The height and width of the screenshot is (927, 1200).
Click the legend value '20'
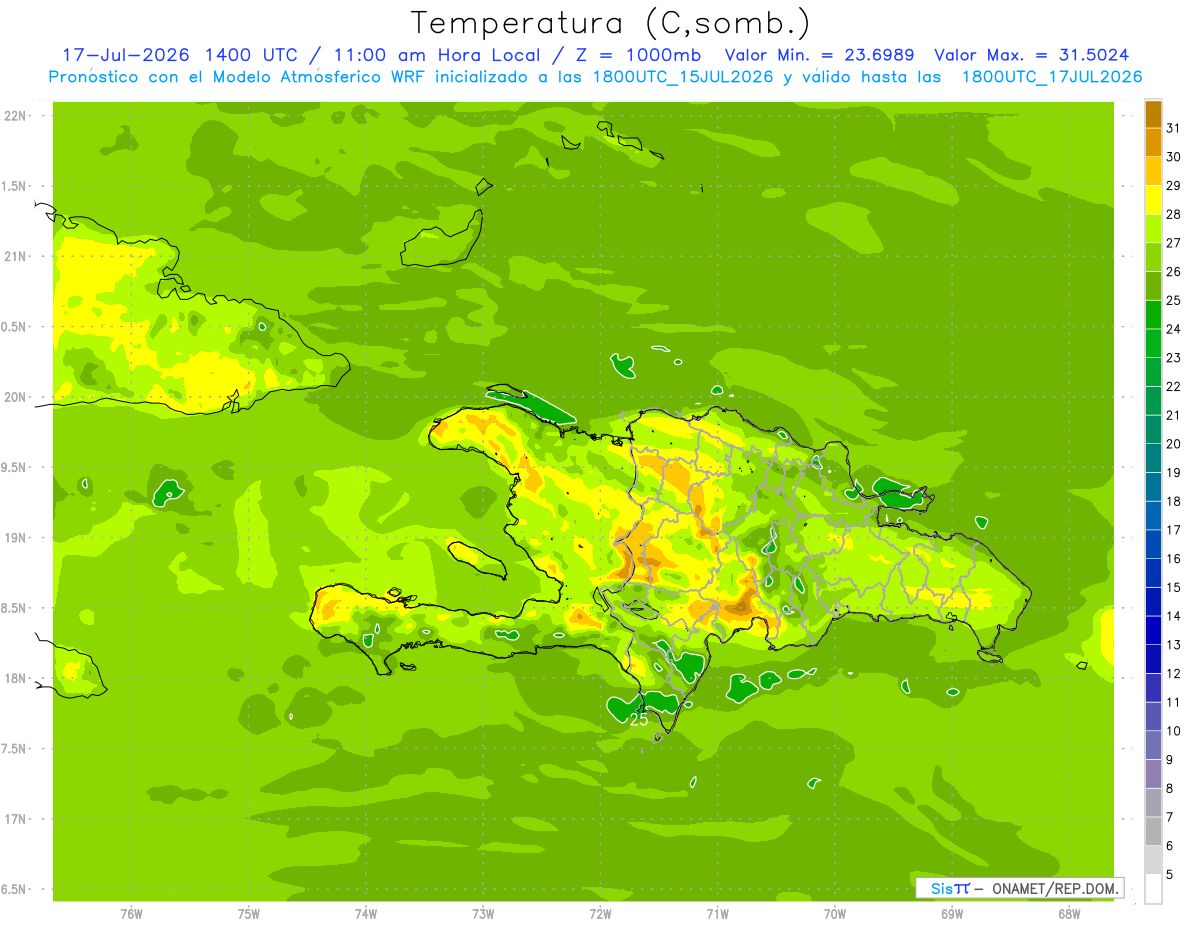pyautogui.click(x=1173, y=444)
